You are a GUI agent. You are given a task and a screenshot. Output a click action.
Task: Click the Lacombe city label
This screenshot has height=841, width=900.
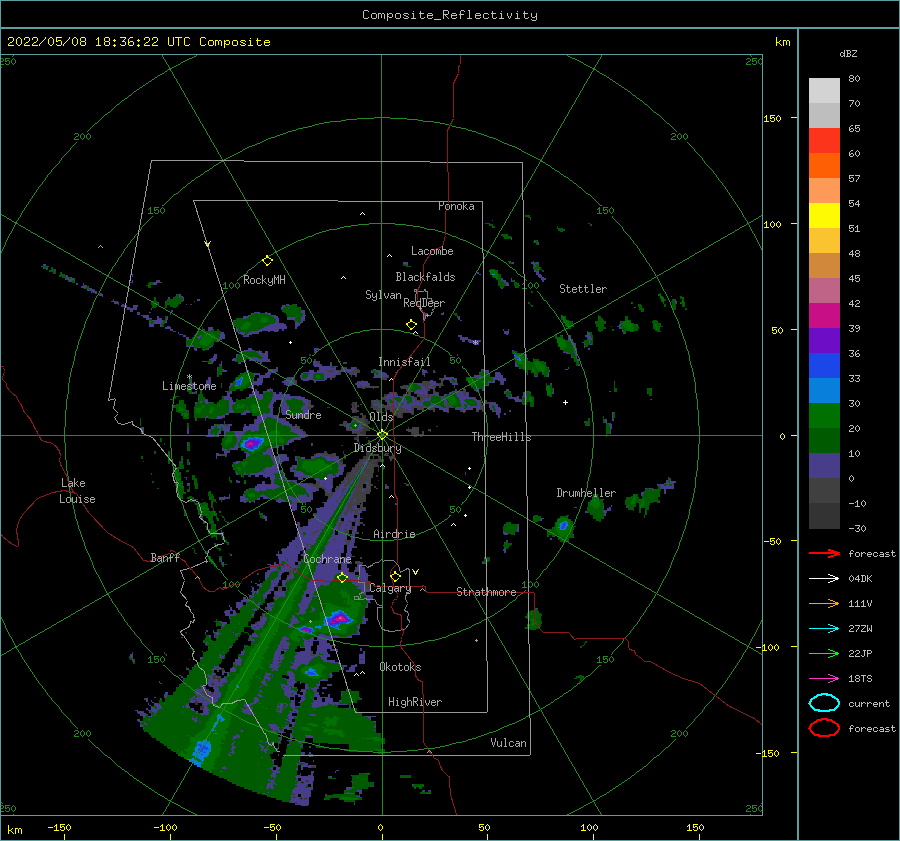point(432,251)
